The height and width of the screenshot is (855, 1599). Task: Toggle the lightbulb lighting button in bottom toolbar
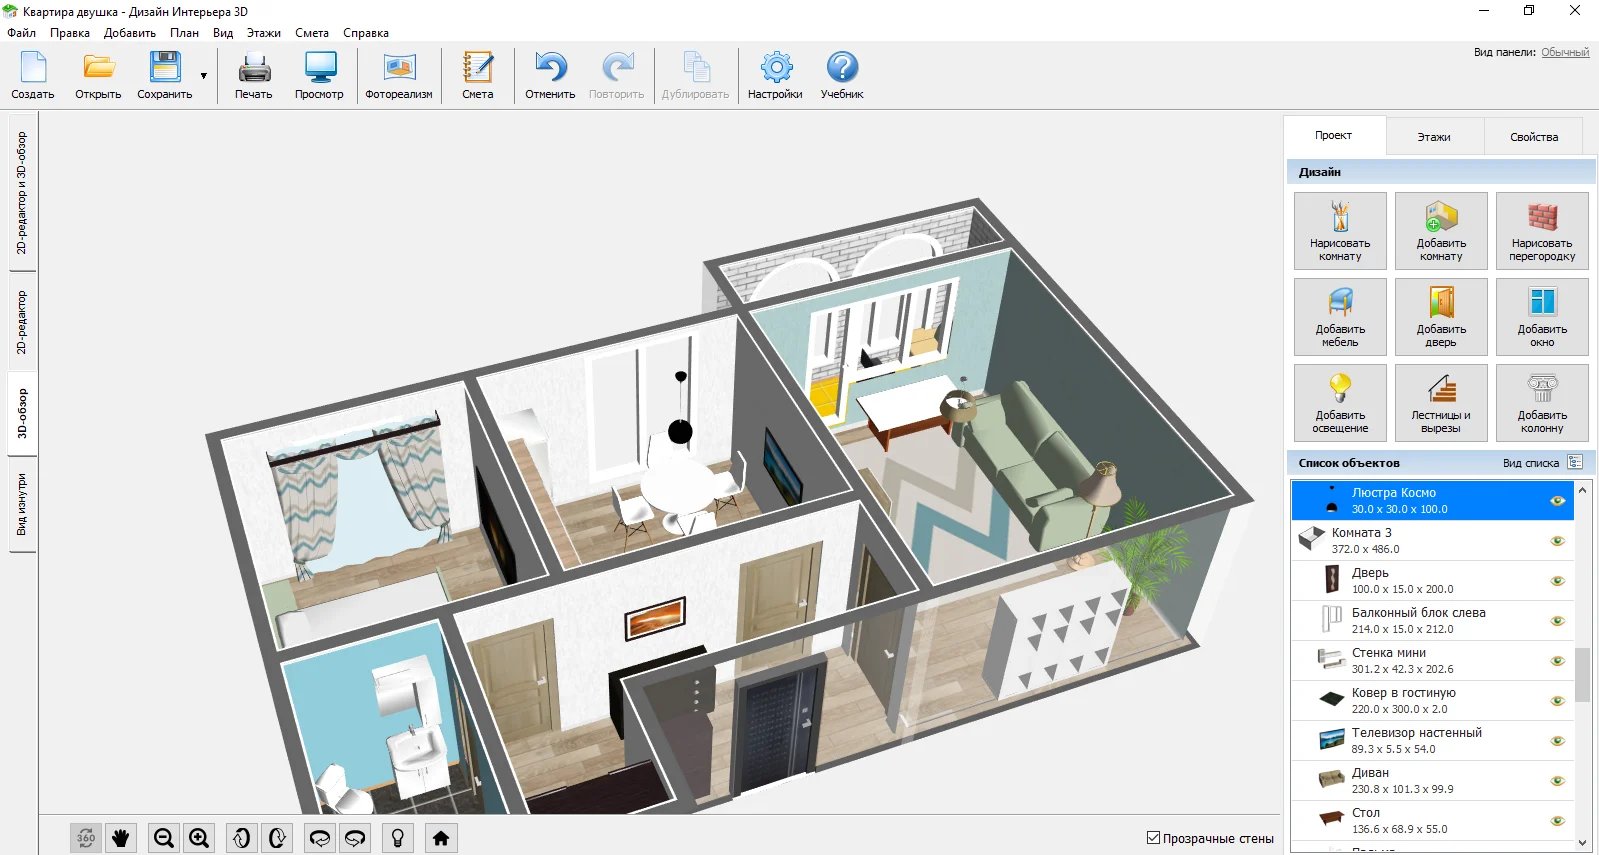(398, 838)
